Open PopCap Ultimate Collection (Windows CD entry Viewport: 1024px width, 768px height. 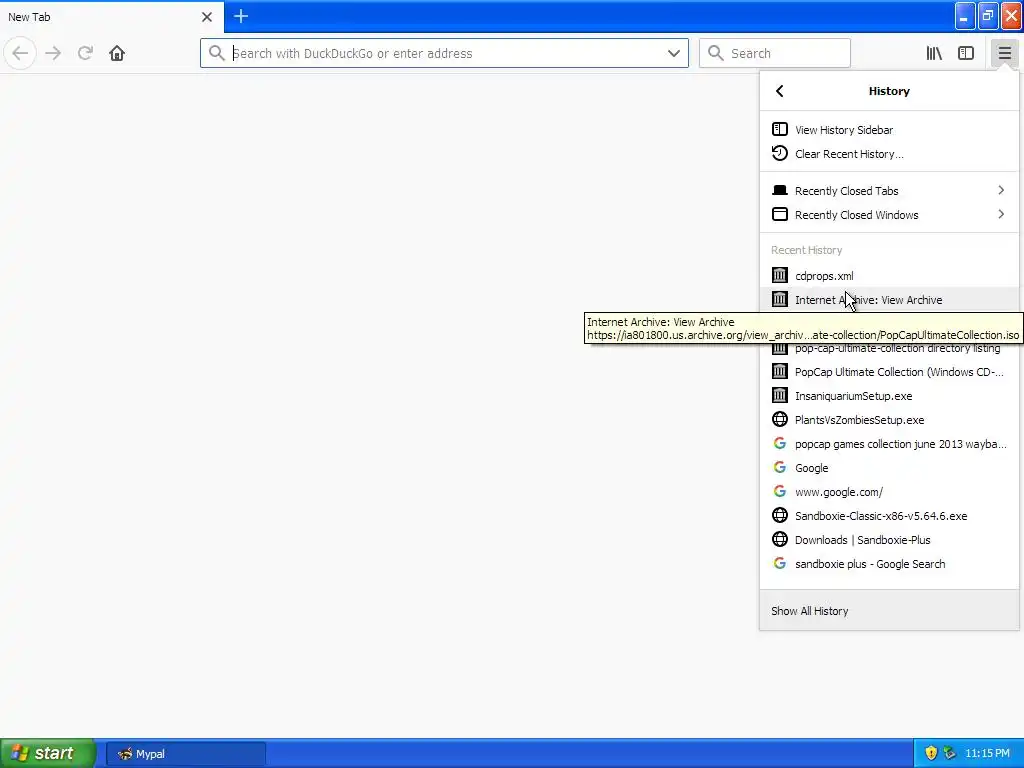point(889,372)
